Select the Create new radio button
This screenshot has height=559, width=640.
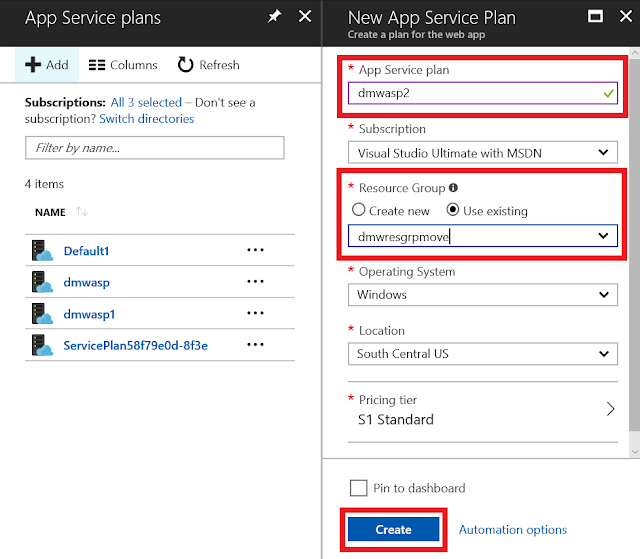[359, 211]
